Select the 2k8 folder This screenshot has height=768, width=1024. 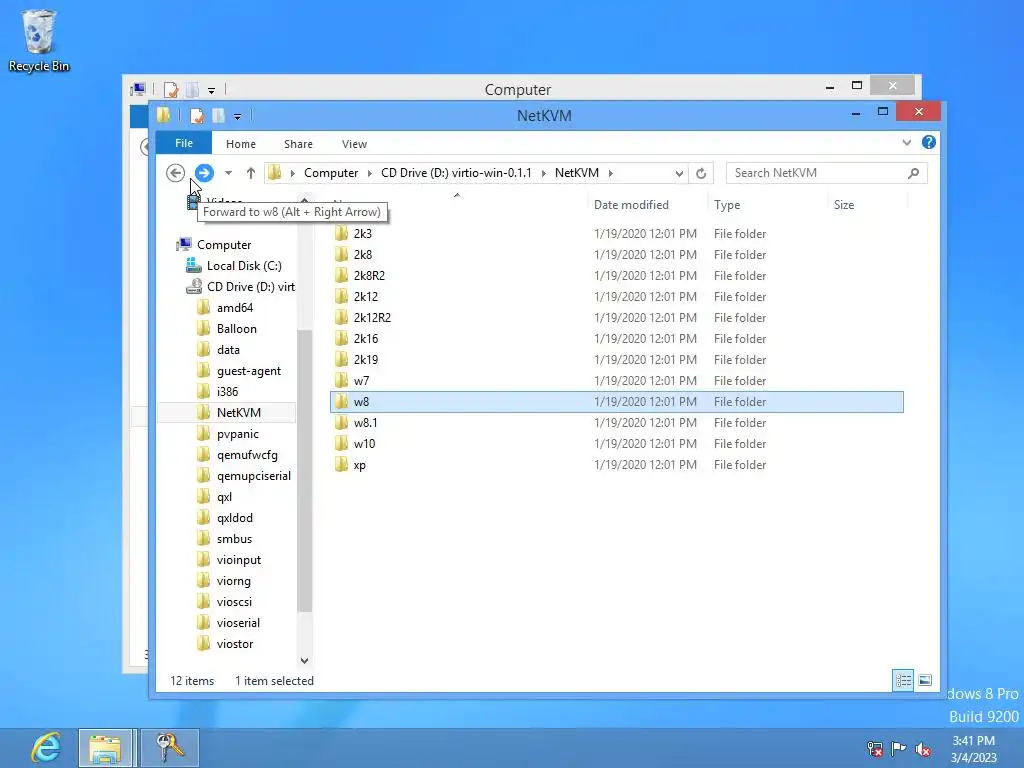point(616,255)
